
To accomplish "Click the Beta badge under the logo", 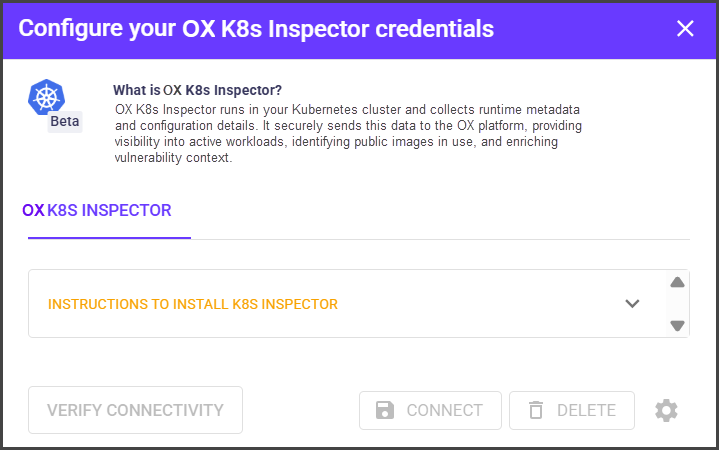I will pyautogui.click(x=65, y=122).
